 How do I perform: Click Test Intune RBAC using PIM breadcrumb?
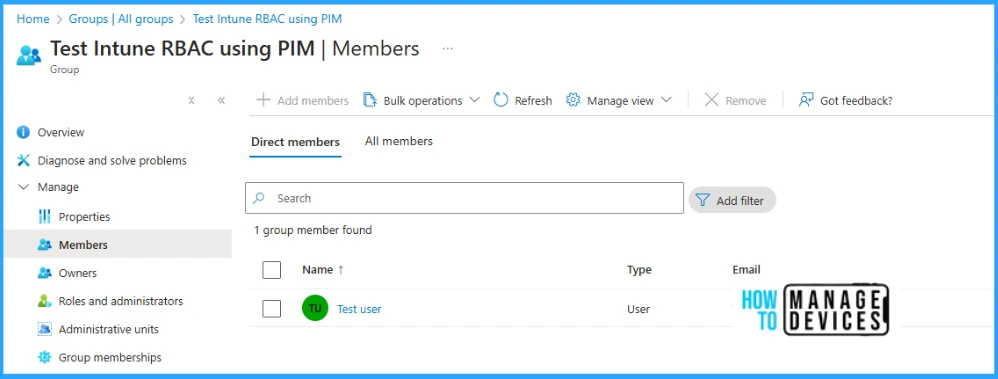267,19
